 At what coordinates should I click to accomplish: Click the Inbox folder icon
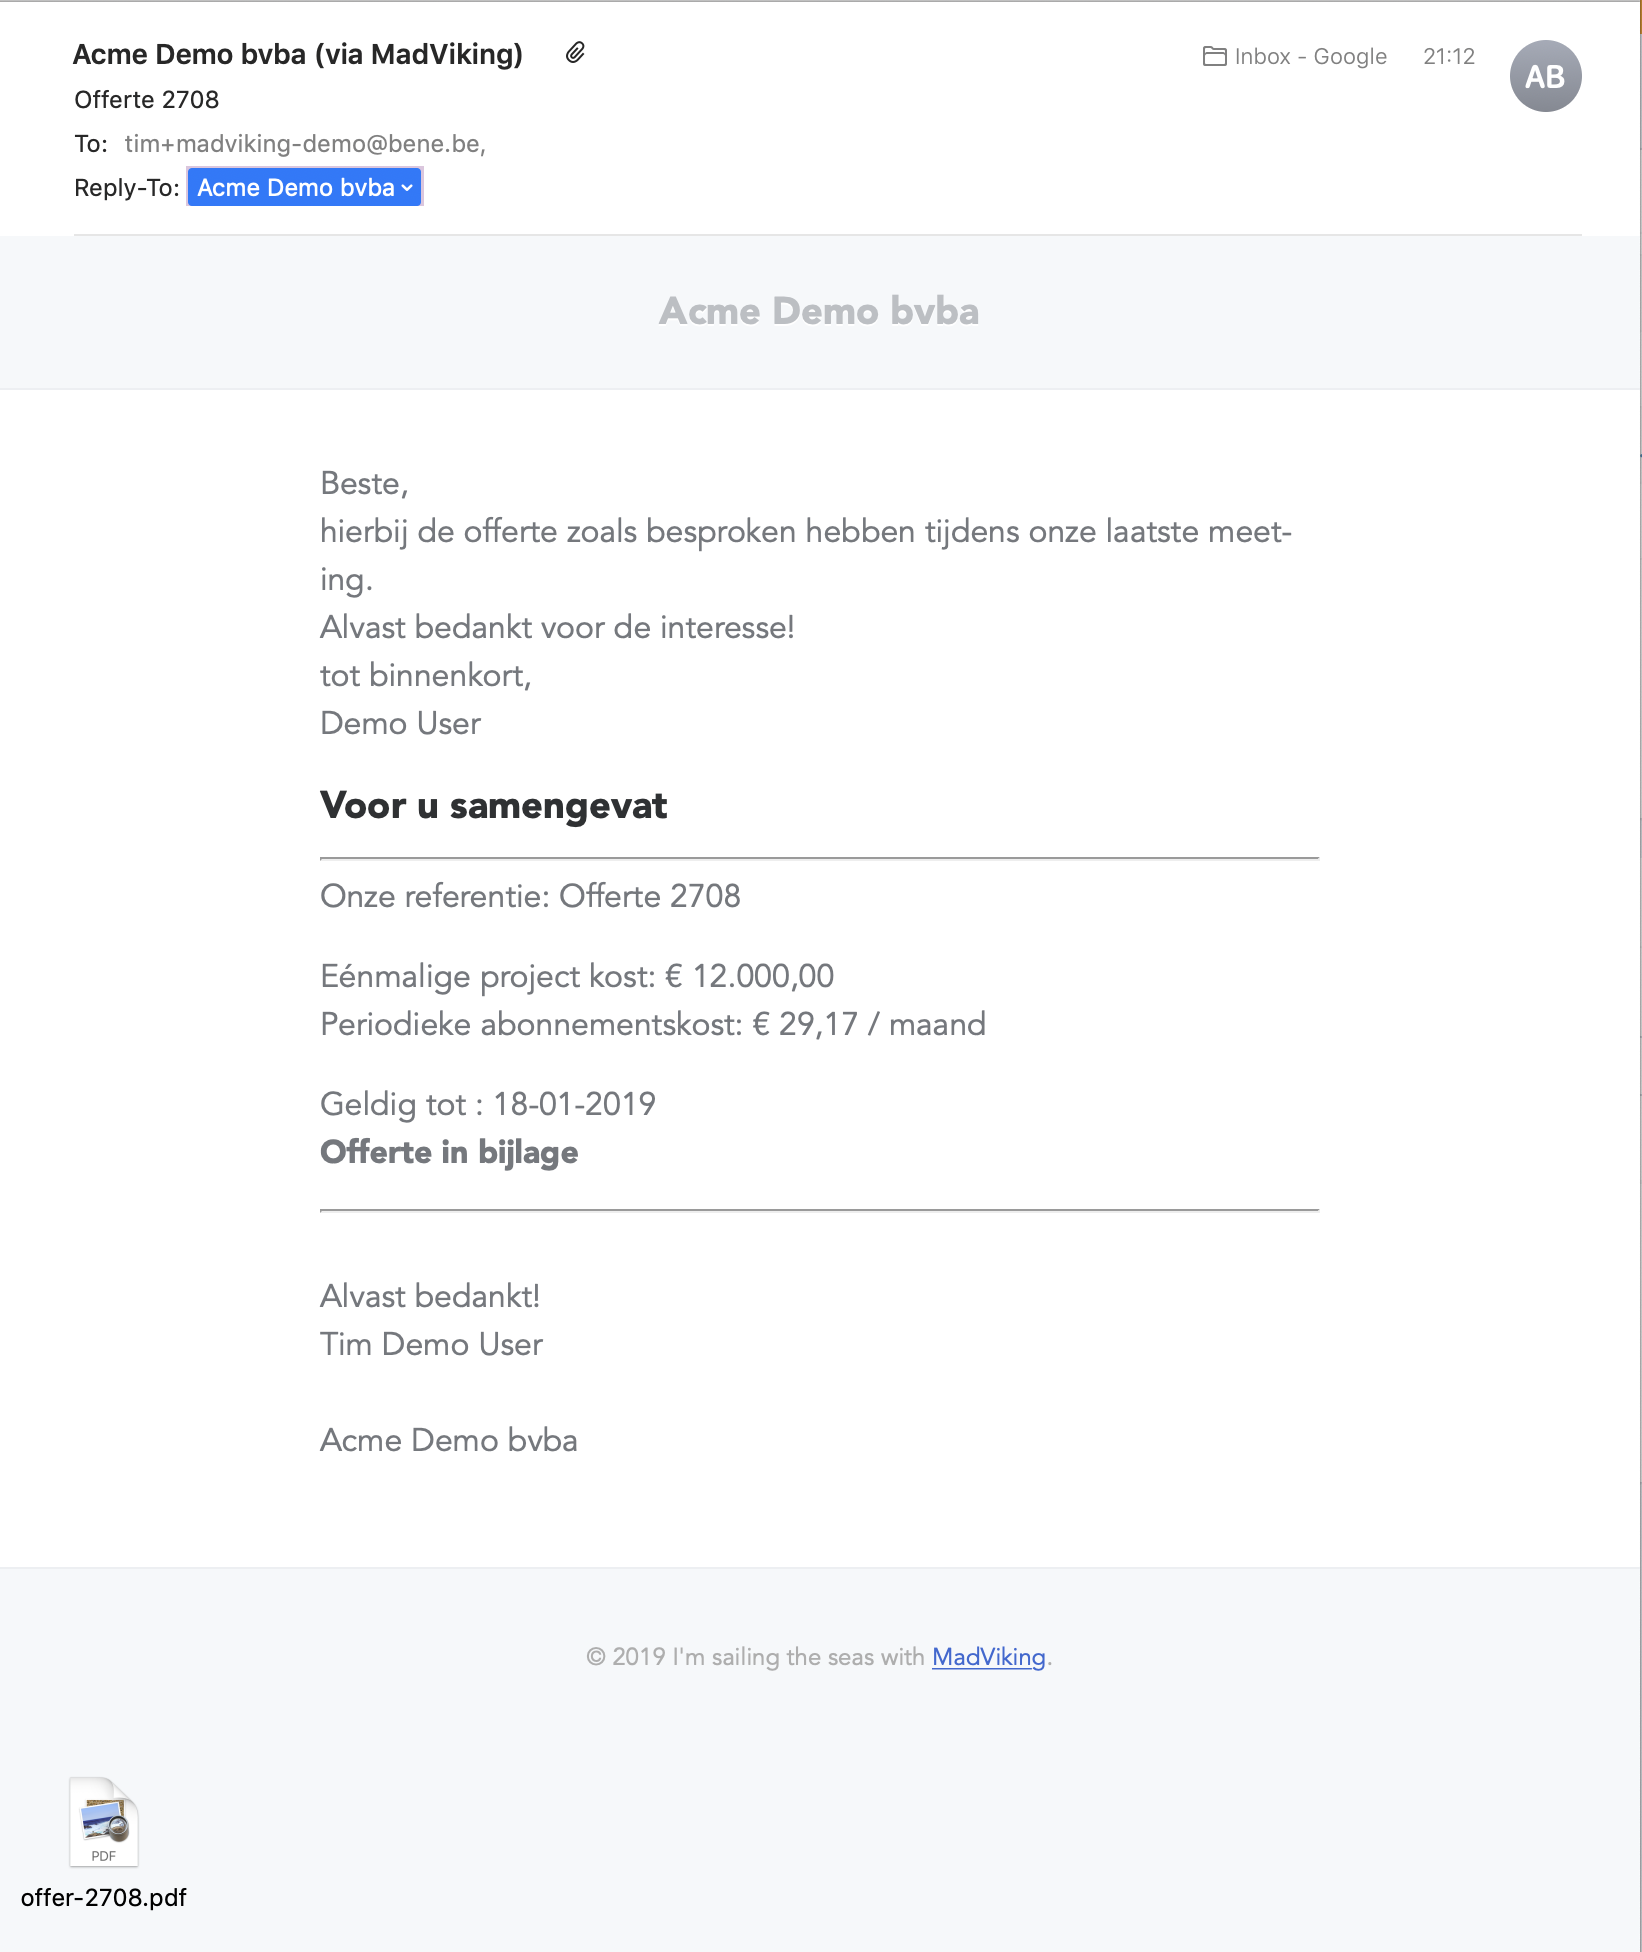tap(1214, 56)
